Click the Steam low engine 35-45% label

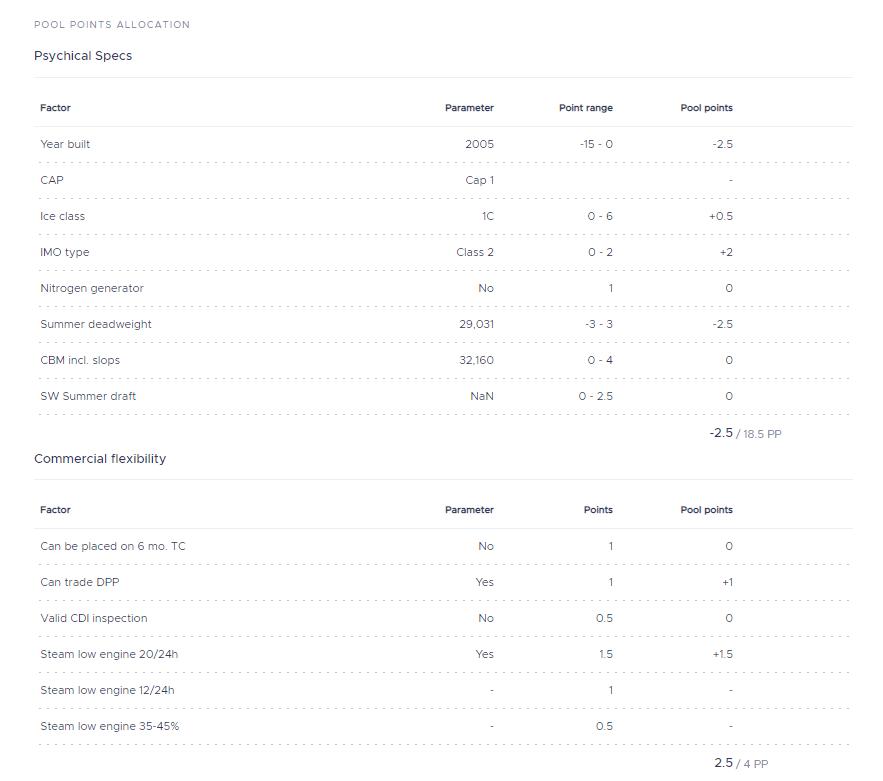click(110, 726)
